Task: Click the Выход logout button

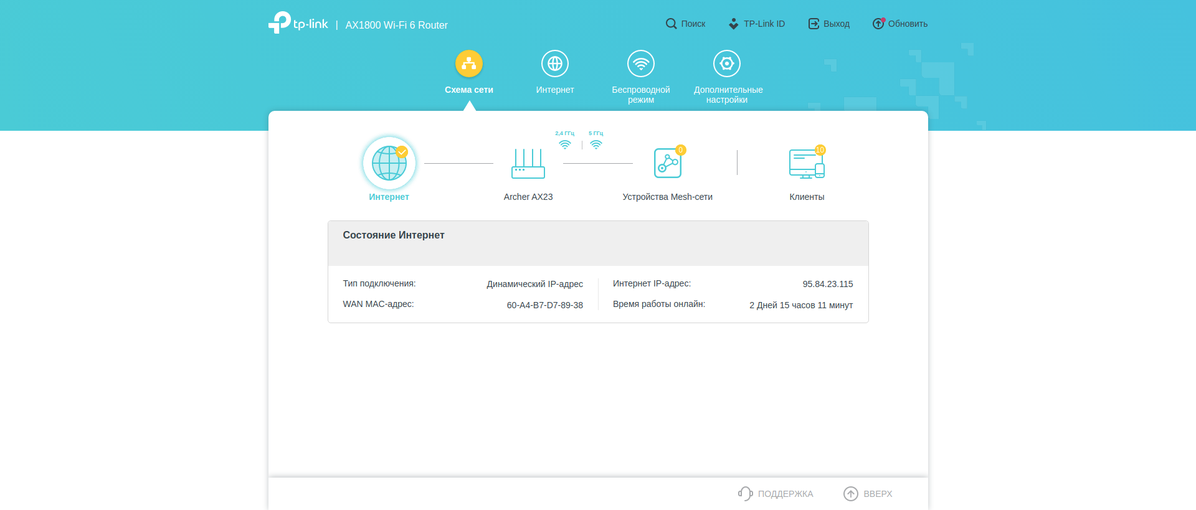Action: [x=828, y=24]
